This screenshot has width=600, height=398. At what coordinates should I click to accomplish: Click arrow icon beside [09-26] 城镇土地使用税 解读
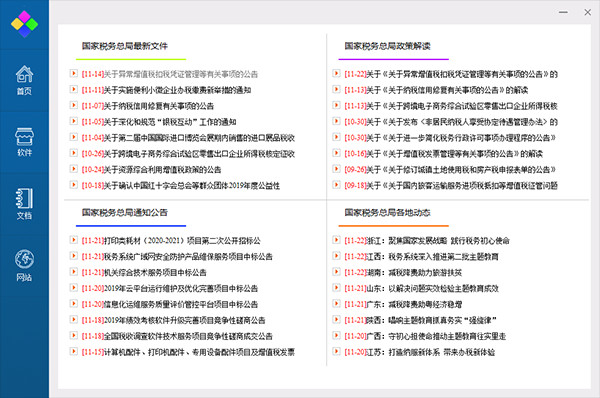click(x=336, y=169)
